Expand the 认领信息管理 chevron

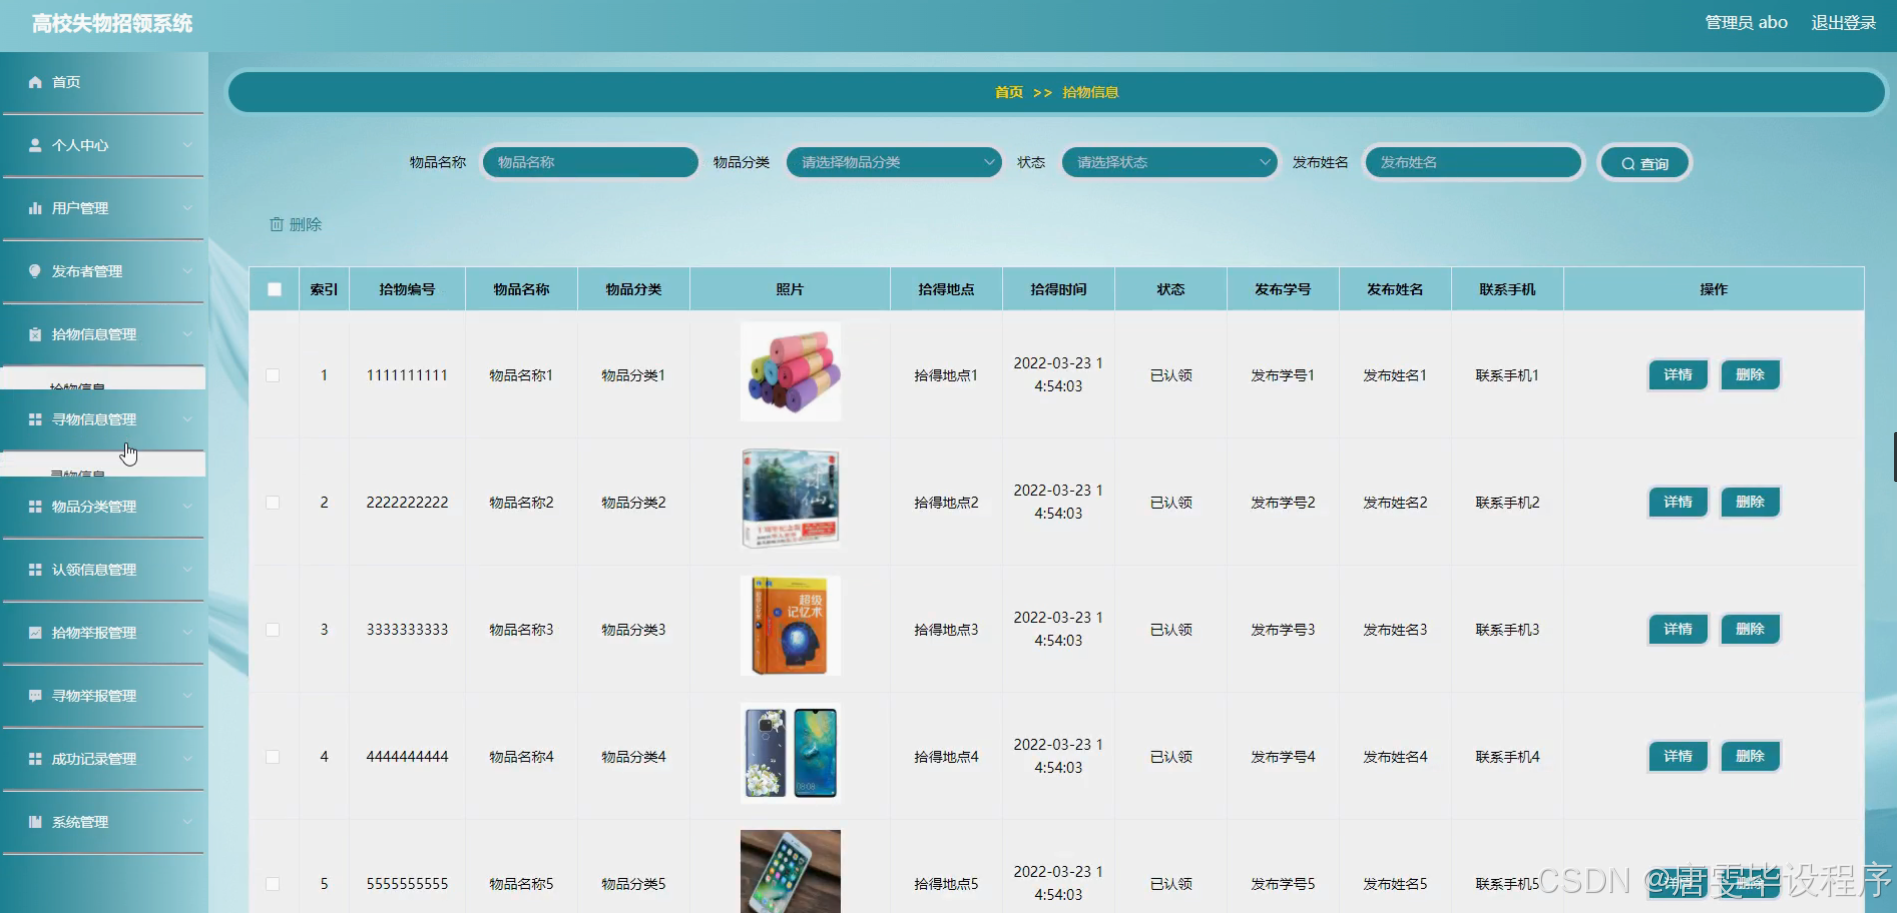pyautogui.click(x=187, y=569)
